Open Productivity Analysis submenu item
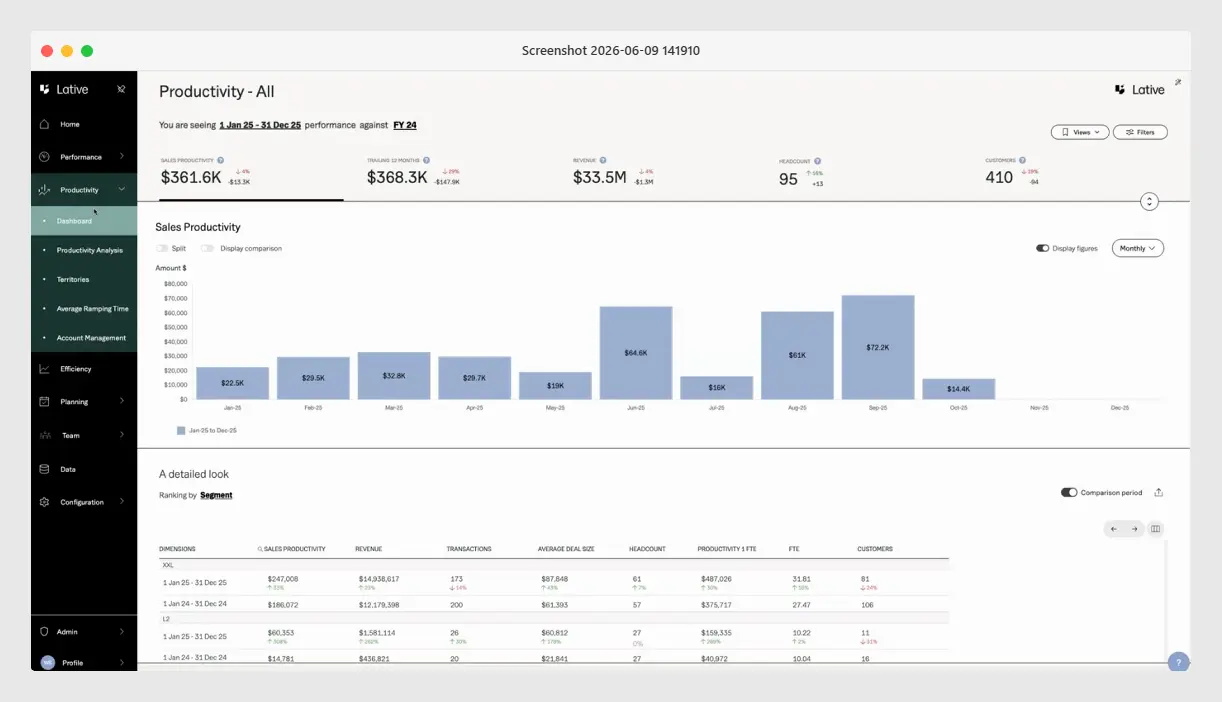Screen dimensions: 1222x702 89,250
